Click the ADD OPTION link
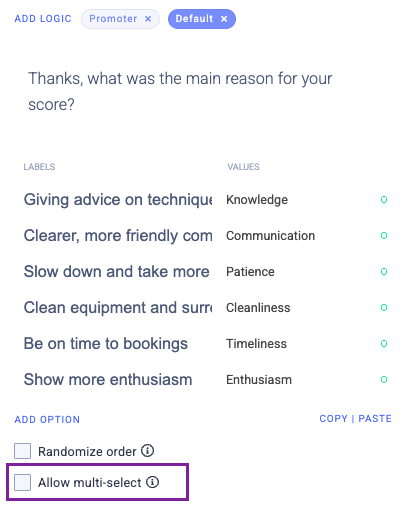The image size is (408, 505). tap(47, 419)
